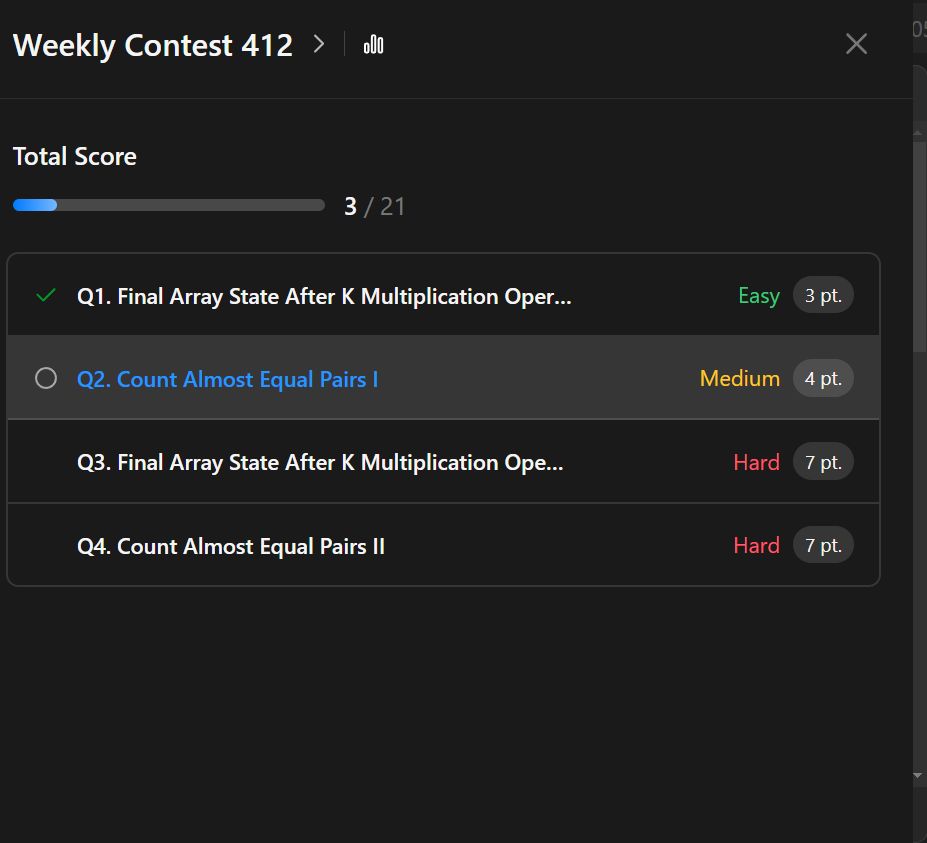This screenshot has width=927, height=843.
Task: Click the 7 pt. badge on Q4
Action: [823, 545]
